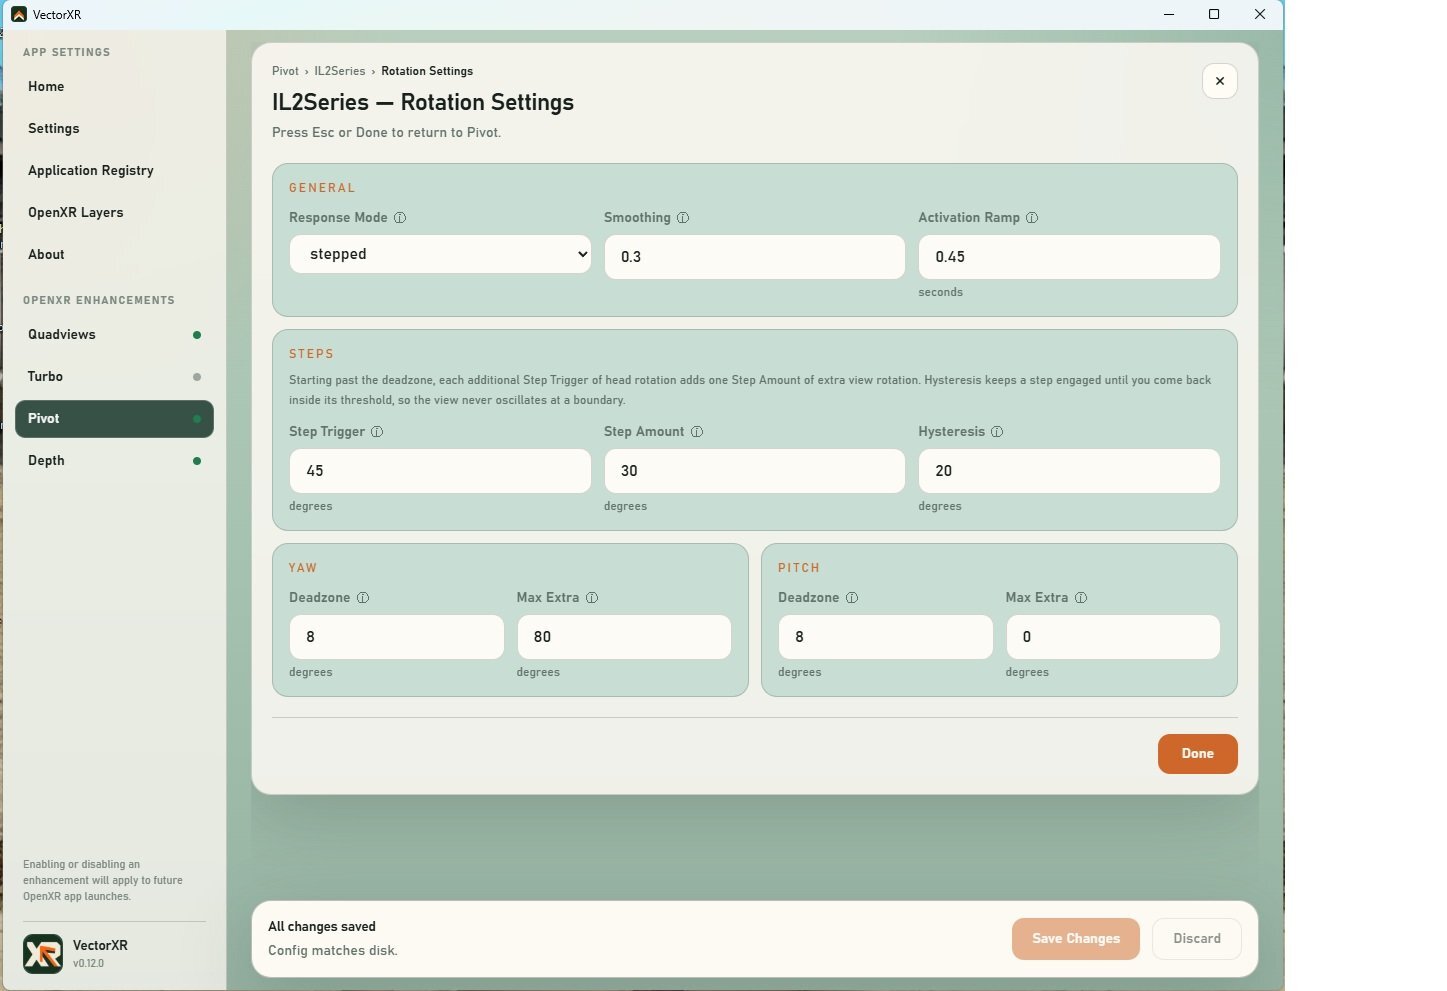Screen dimensions: 1447x991
Task: Maximize the VectorXR window
Action: pos(1214,14)
